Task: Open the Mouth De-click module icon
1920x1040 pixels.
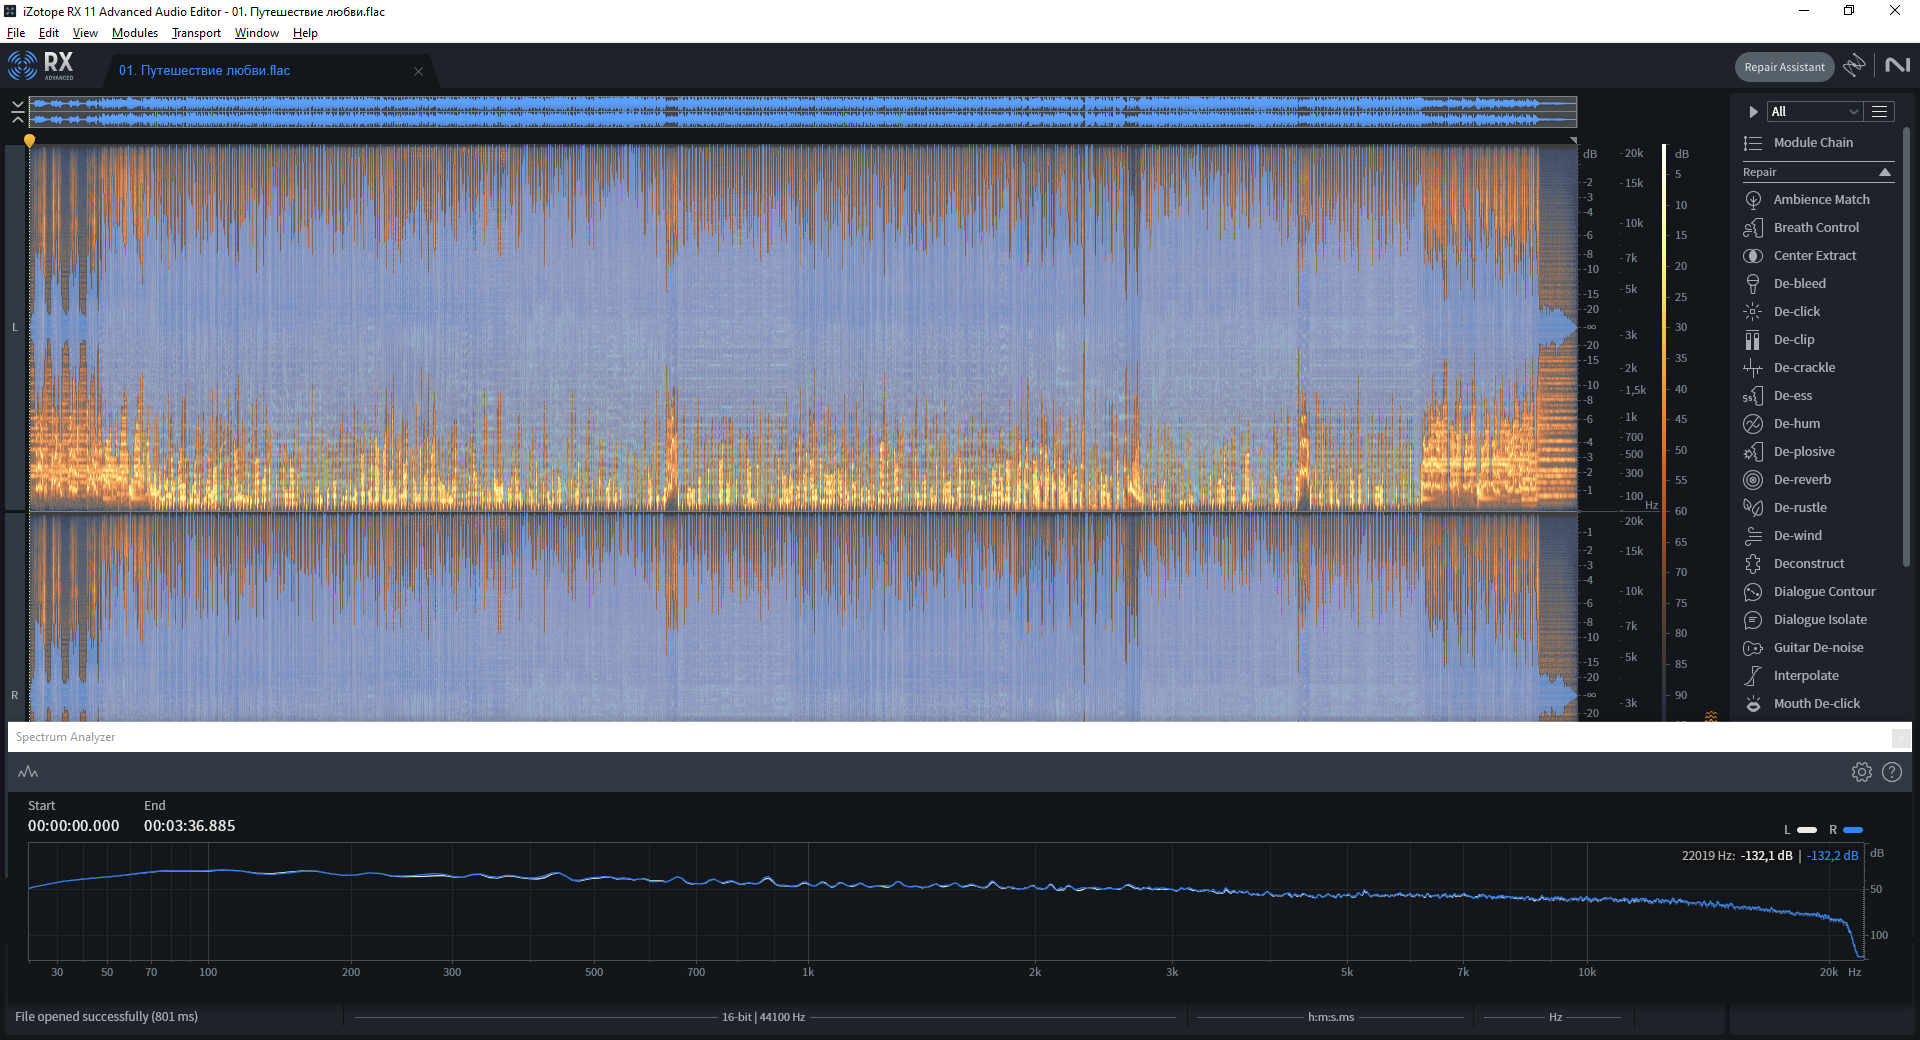Action: click(x=1753, y=704)
